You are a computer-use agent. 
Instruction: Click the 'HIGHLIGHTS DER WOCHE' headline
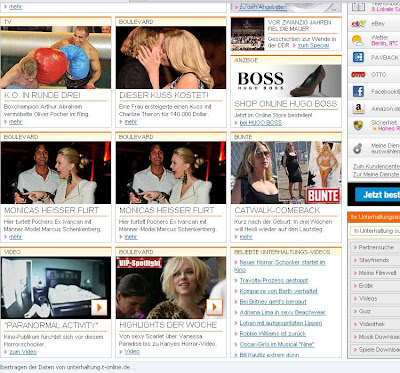coord(168,325)
